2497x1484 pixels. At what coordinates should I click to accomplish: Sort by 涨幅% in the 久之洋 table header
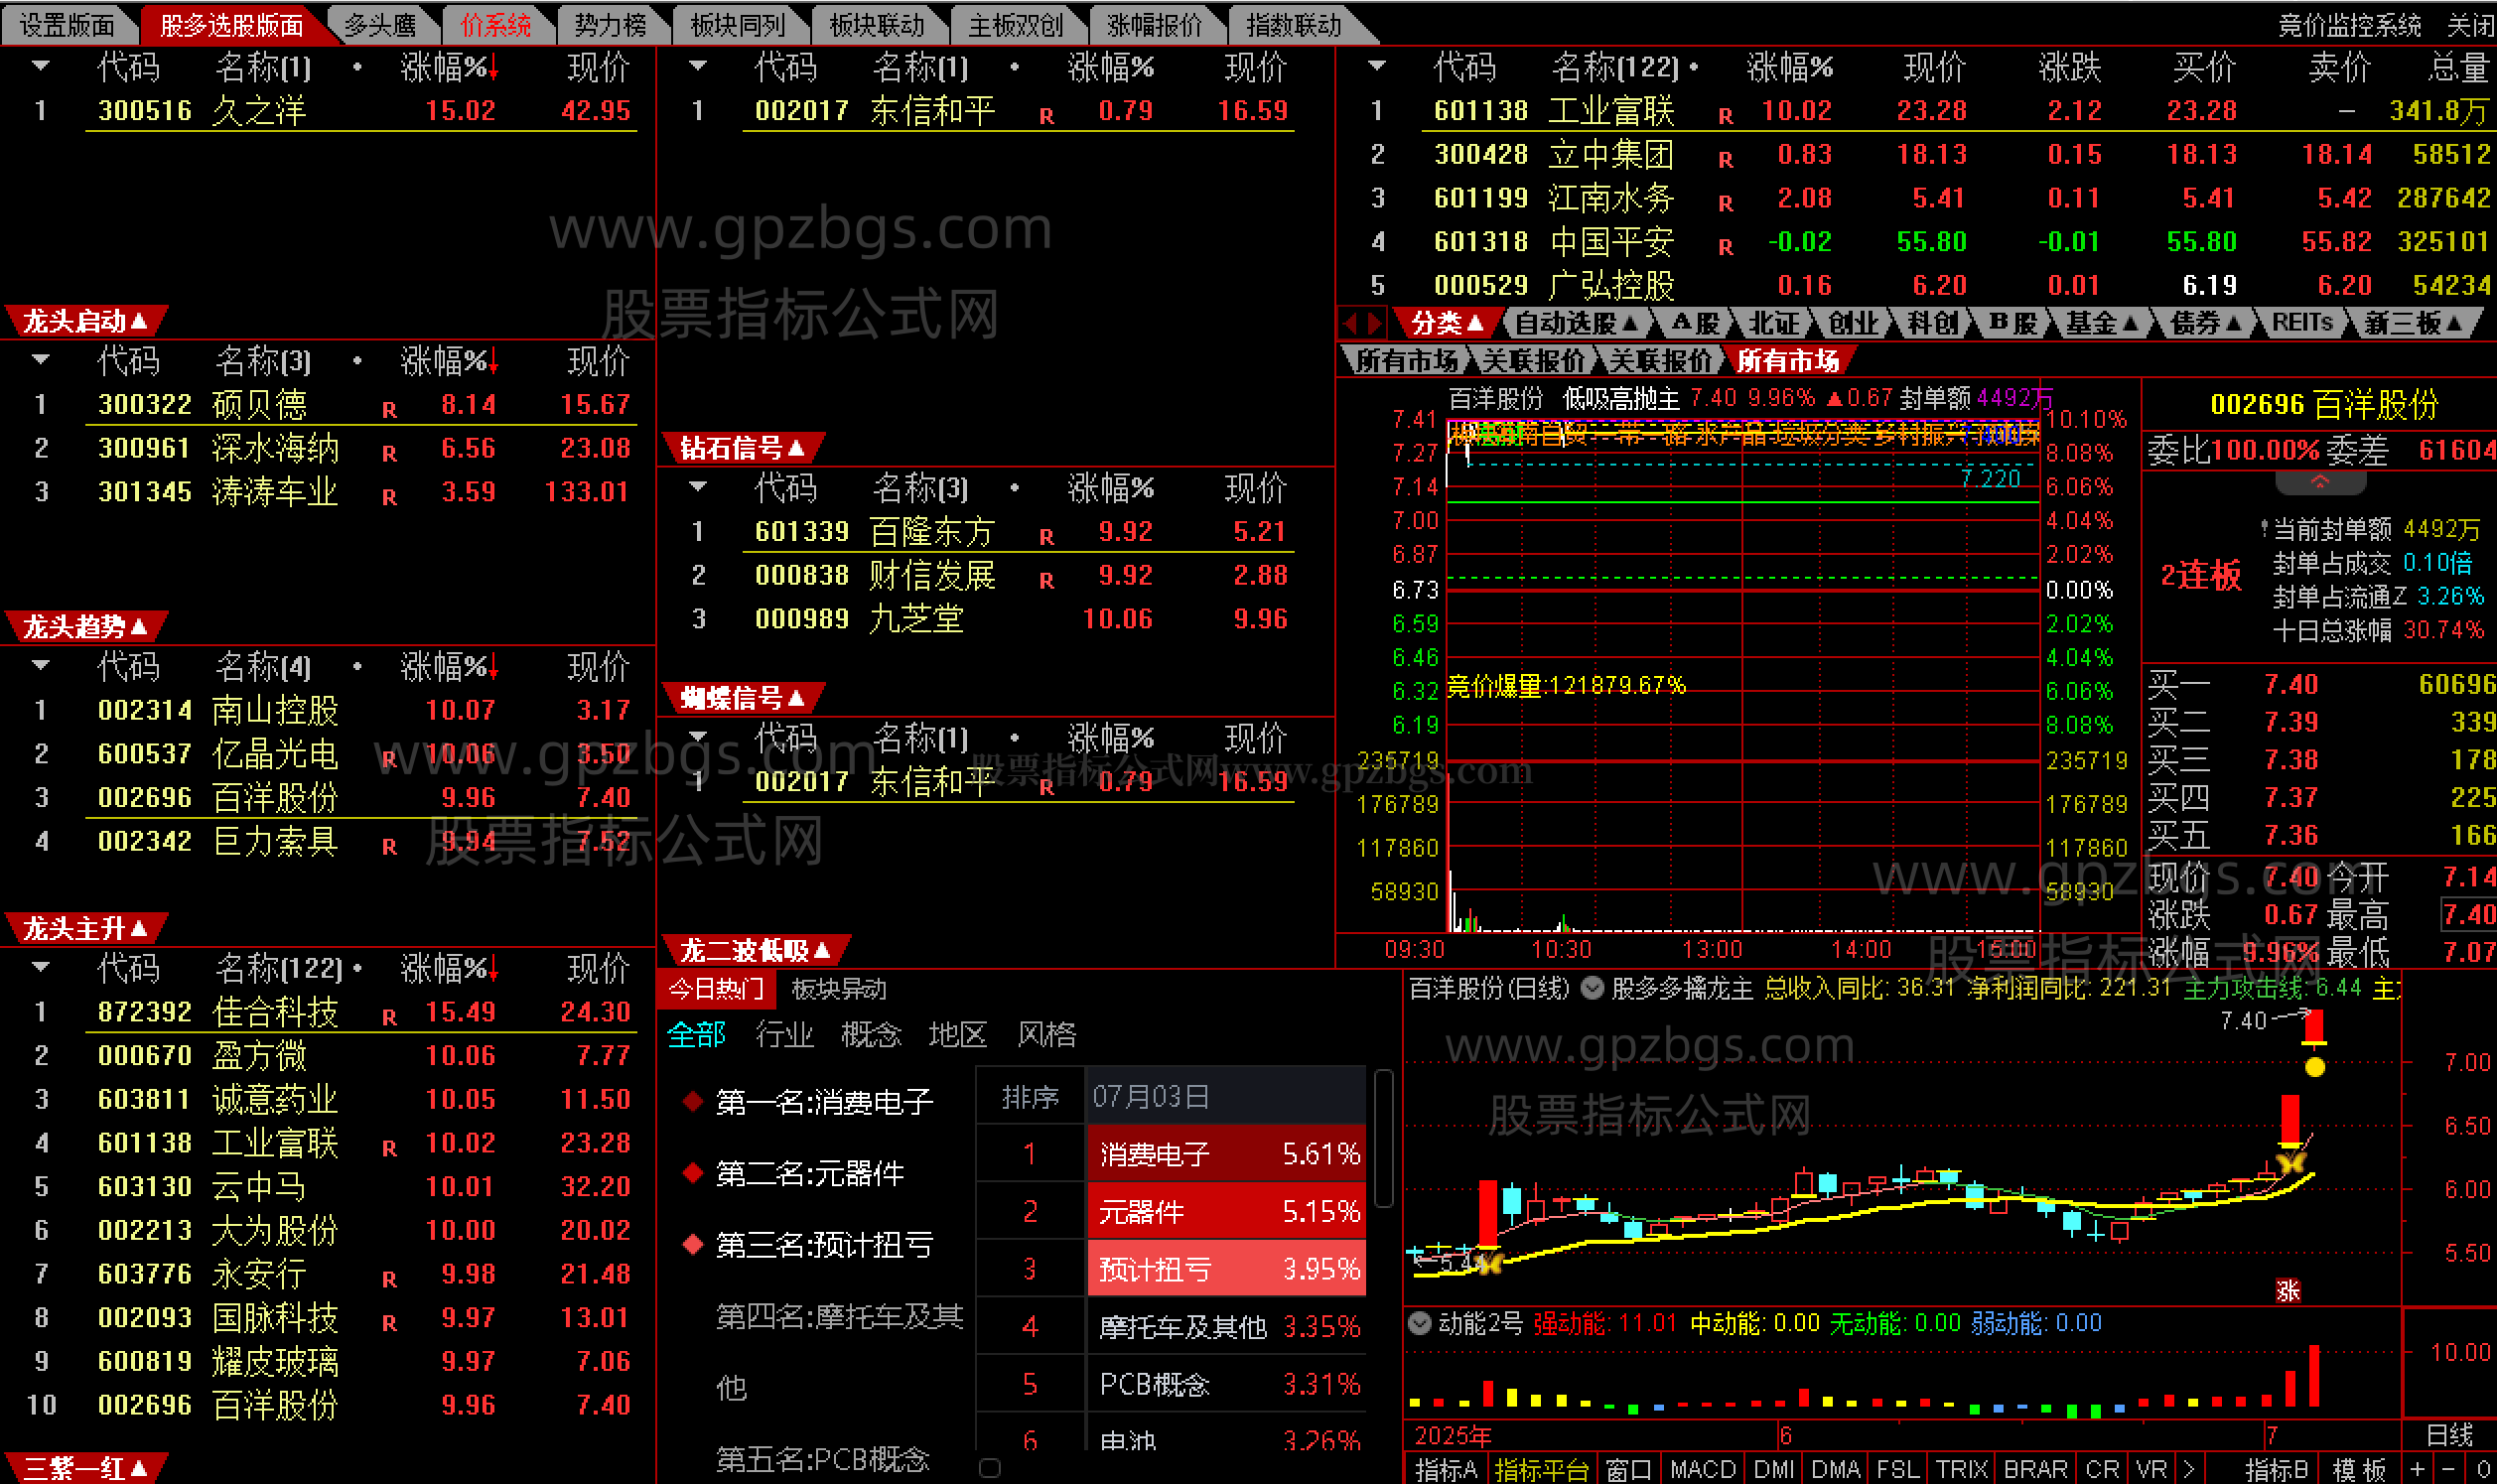pyautogui.click(x=449, y=67)
